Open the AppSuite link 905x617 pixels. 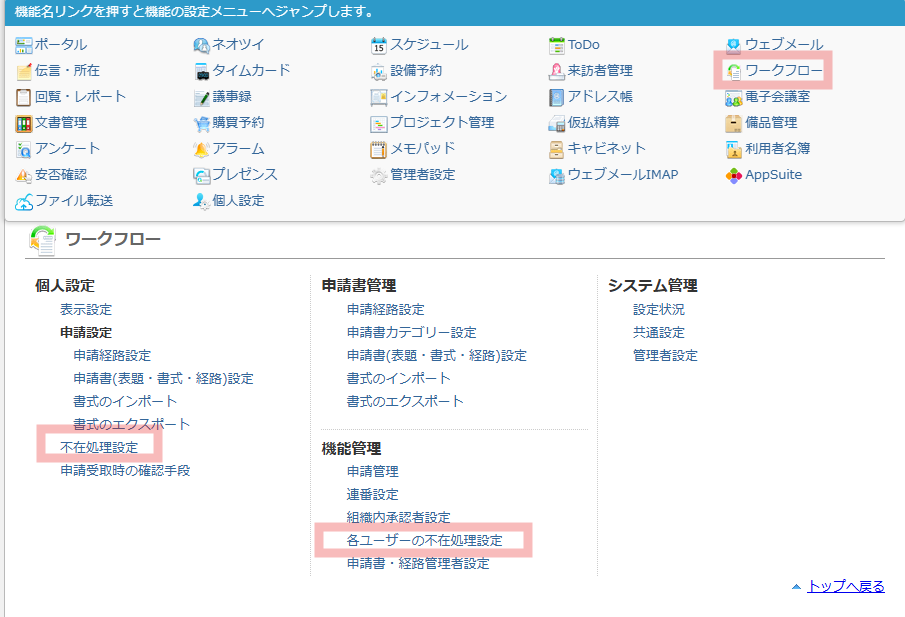point(773,174)
